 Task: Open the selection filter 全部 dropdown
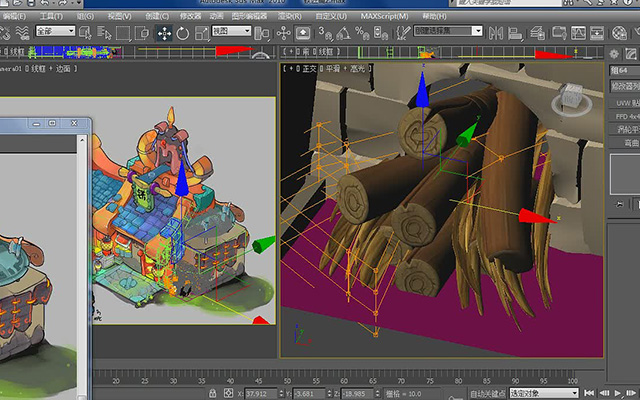[x=56, y=31]
